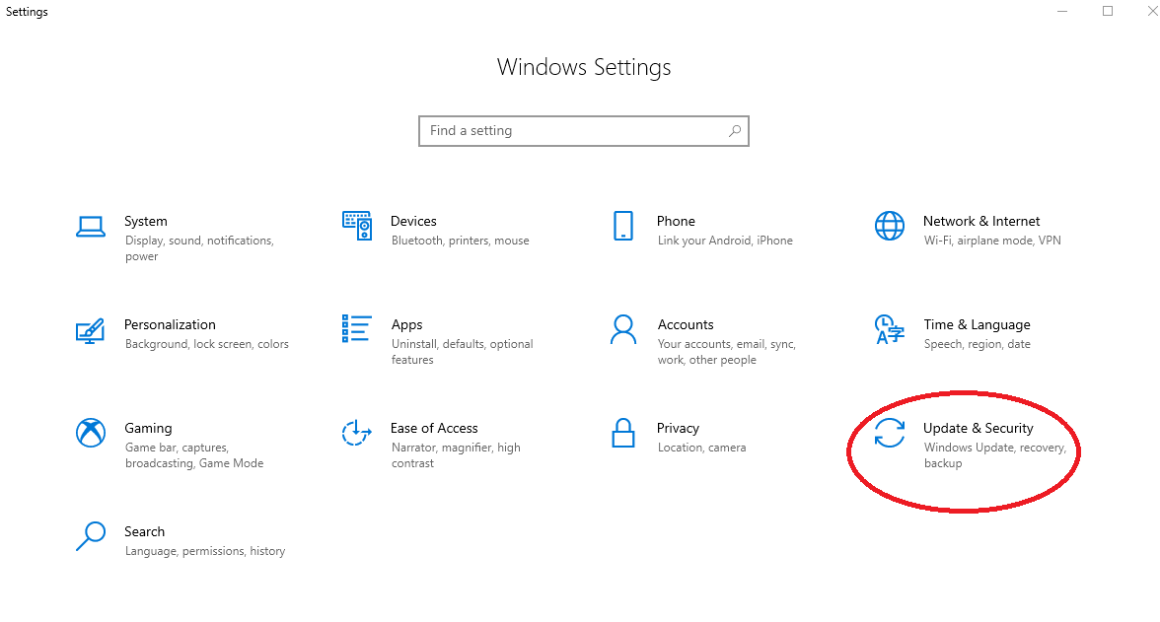Click the Devices Bluetooth icon

(357, 227)
